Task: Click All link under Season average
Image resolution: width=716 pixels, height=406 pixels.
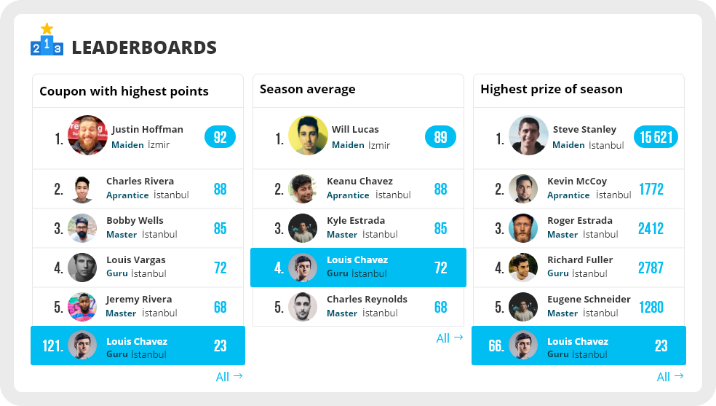Action: (x=449, y=338)
